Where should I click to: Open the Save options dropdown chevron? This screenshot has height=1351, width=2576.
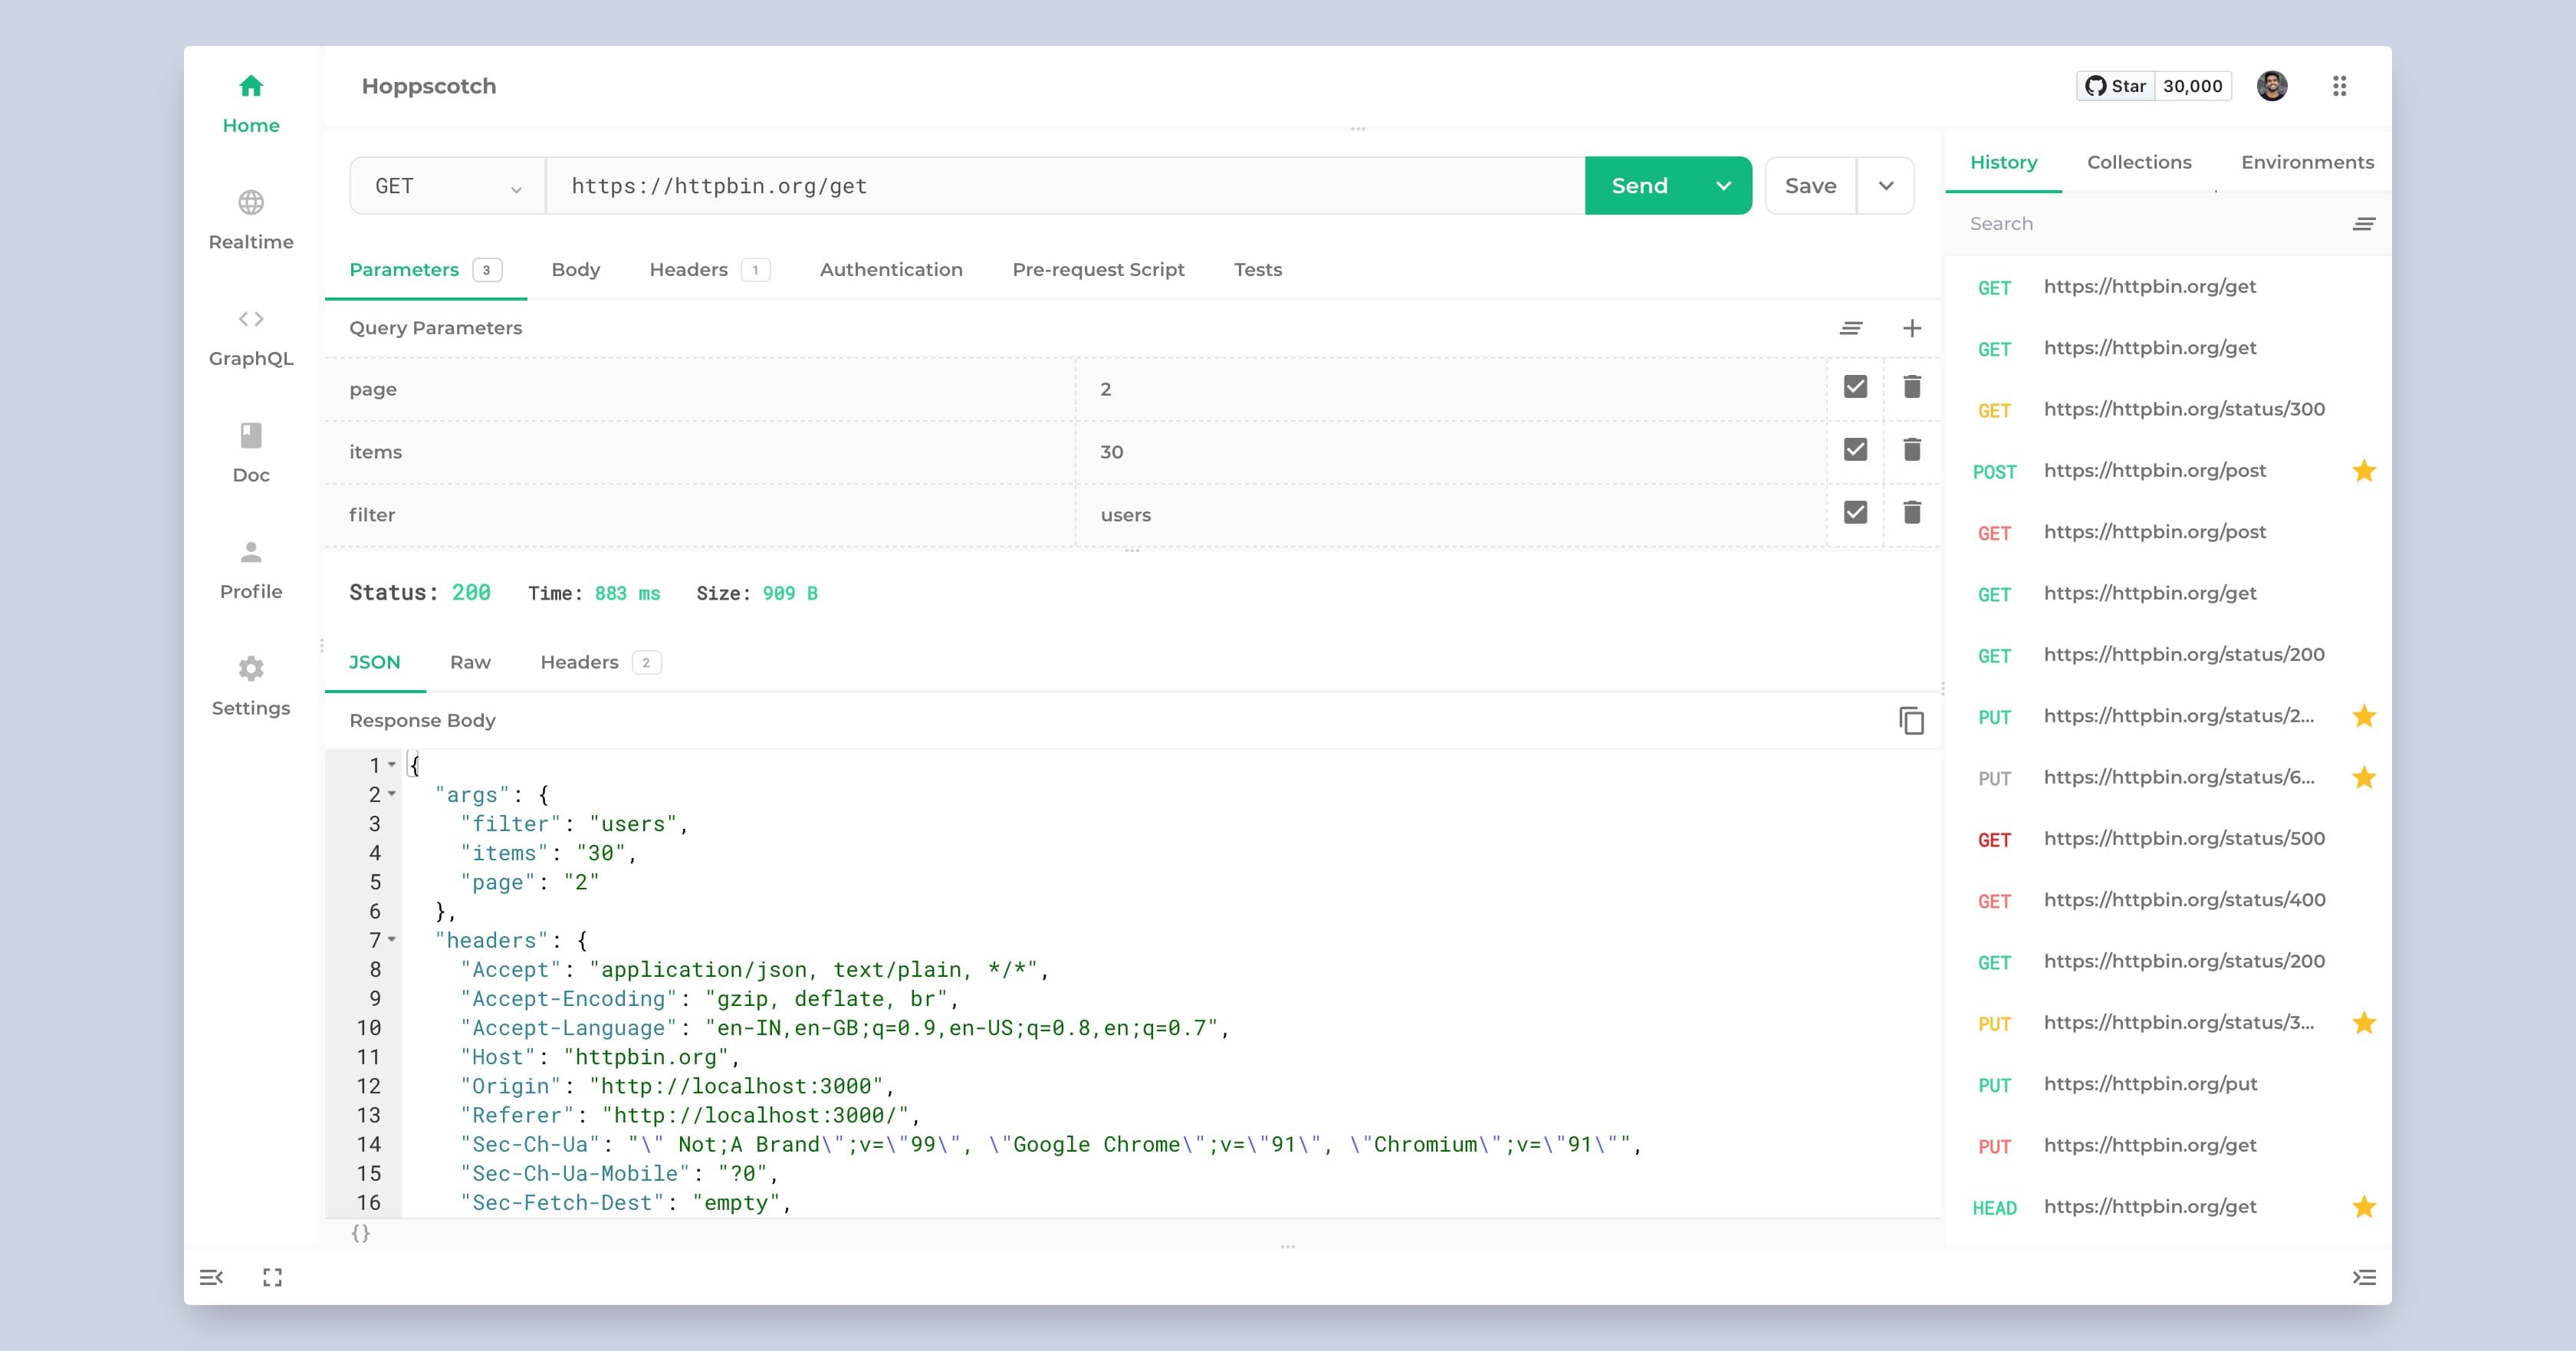click(1885, 186)
